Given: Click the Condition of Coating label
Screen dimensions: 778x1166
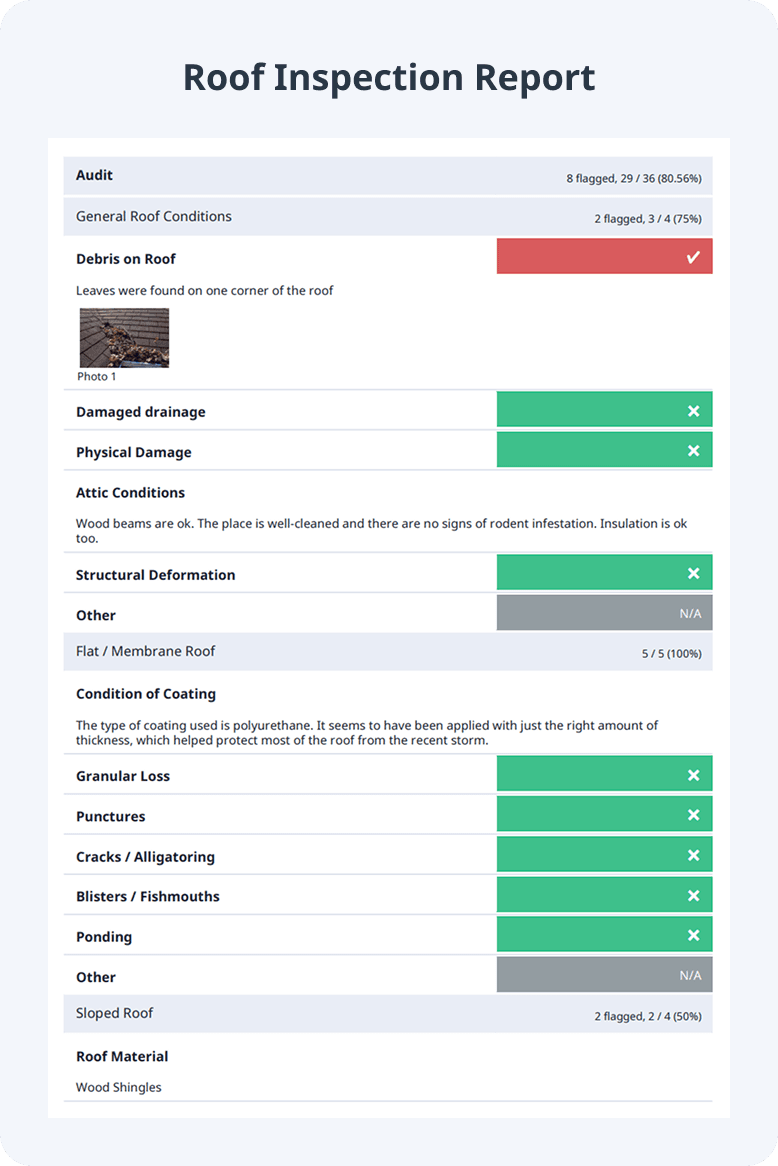Looking at the screenshot, I should click(146, 694).
